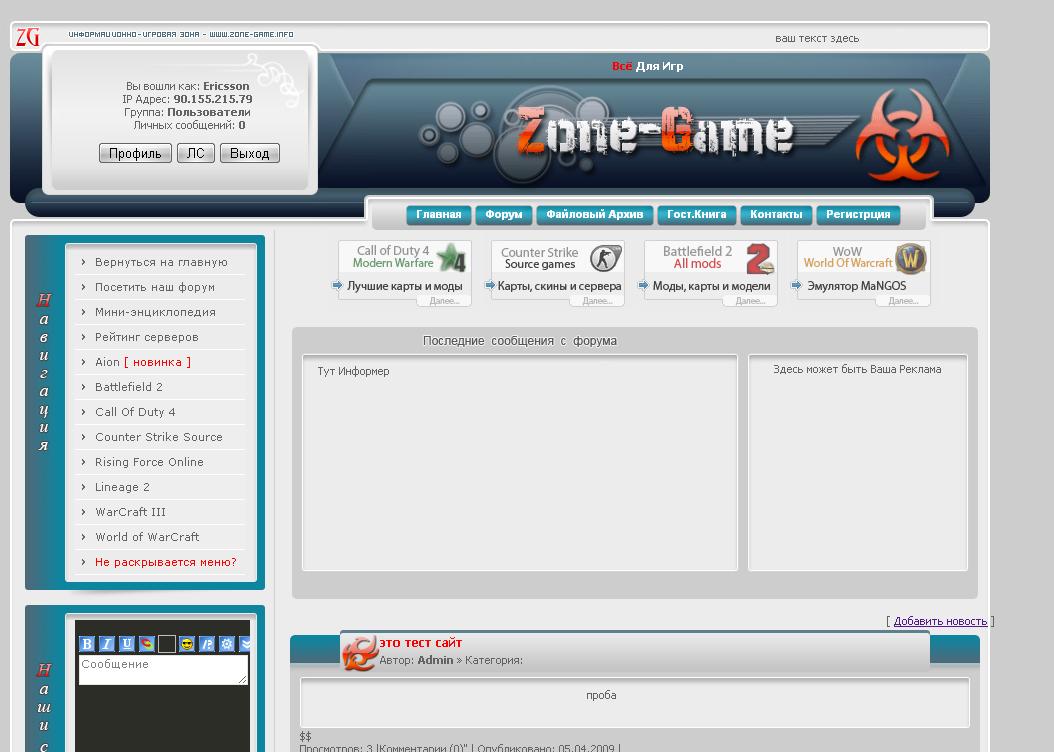Click the flame icon beside 'это тест сайт'
The height and width of the screenshot is (752, 1054).
(360, 653)
